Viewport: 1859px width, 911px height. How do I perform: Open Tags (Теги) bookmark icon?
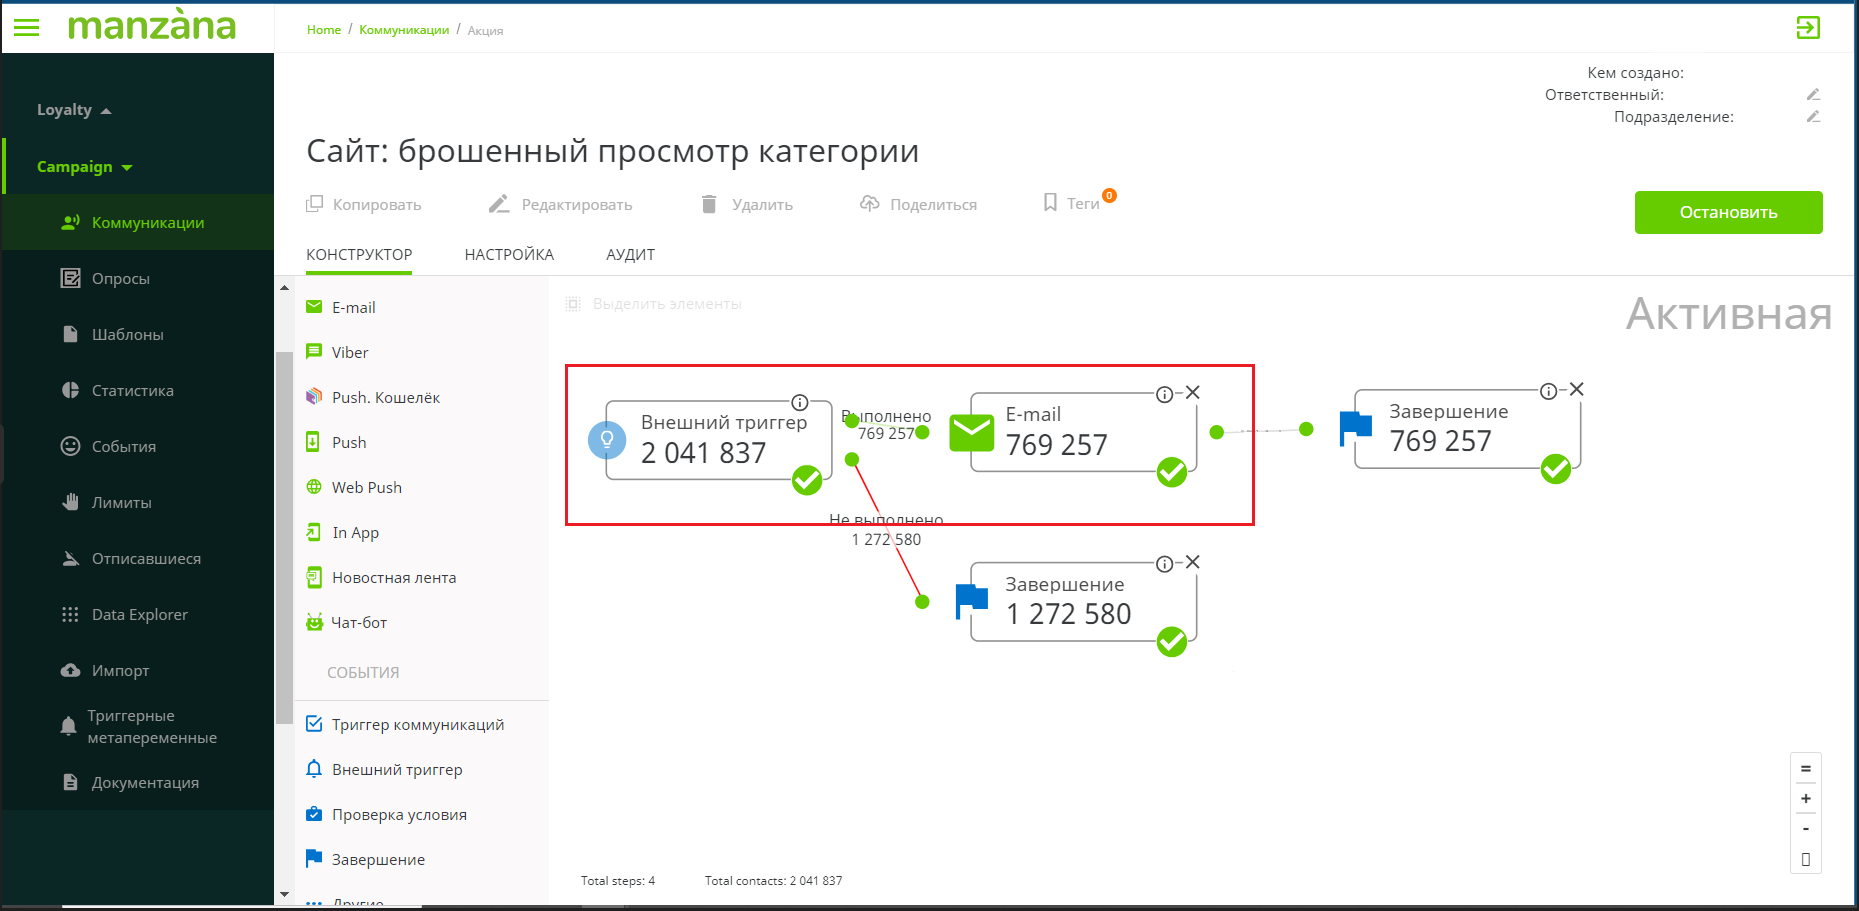pos(1050,203)
